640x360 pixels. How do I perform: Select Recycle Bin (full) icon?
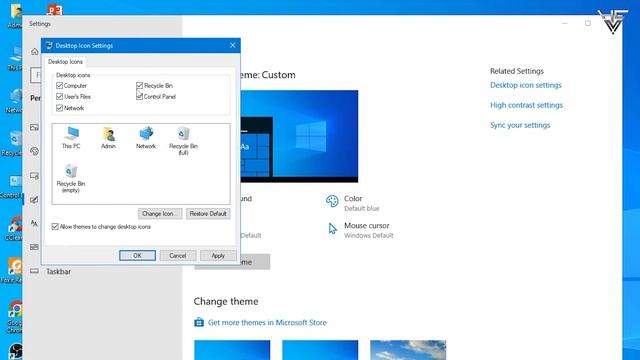(183, 141)
